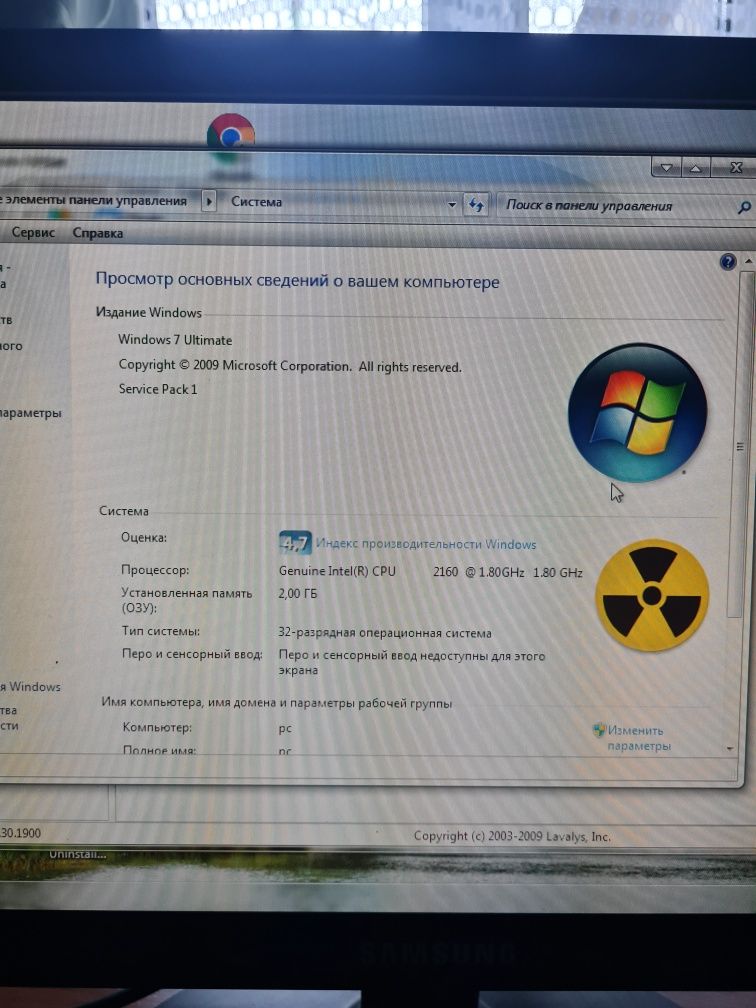Click the Genuine Intel(R) CPU processor text
756x1008 pixels.
click(338, 571)
